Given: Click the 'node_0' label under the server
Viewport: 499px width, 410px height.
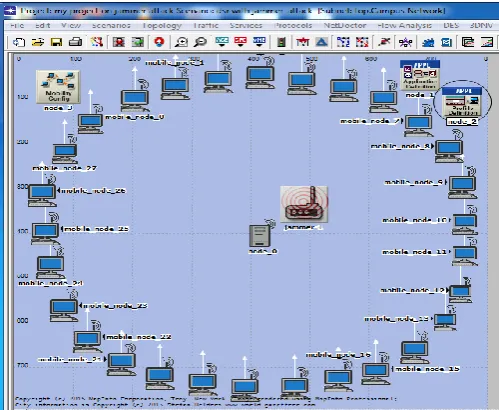Looking at the screenshot, I should [x=263, y=251].
